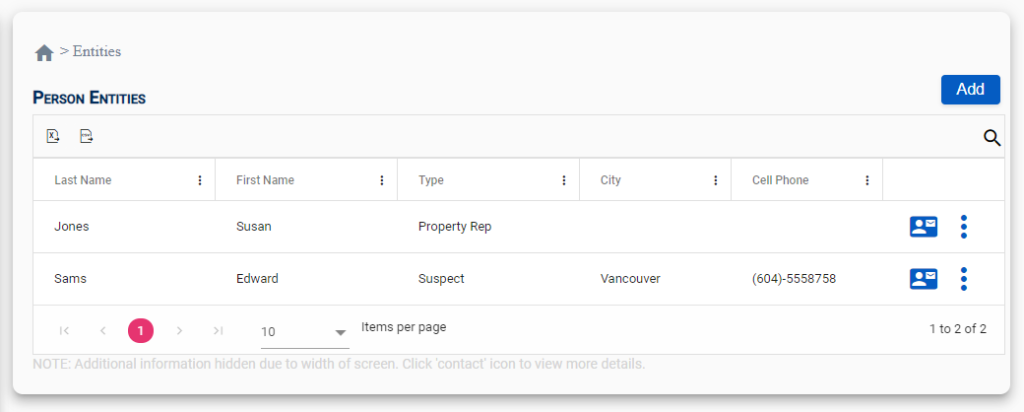Sort by Last Name column header
The height and width of the screenshot is (412, 1024).
[x=83, y=180]
